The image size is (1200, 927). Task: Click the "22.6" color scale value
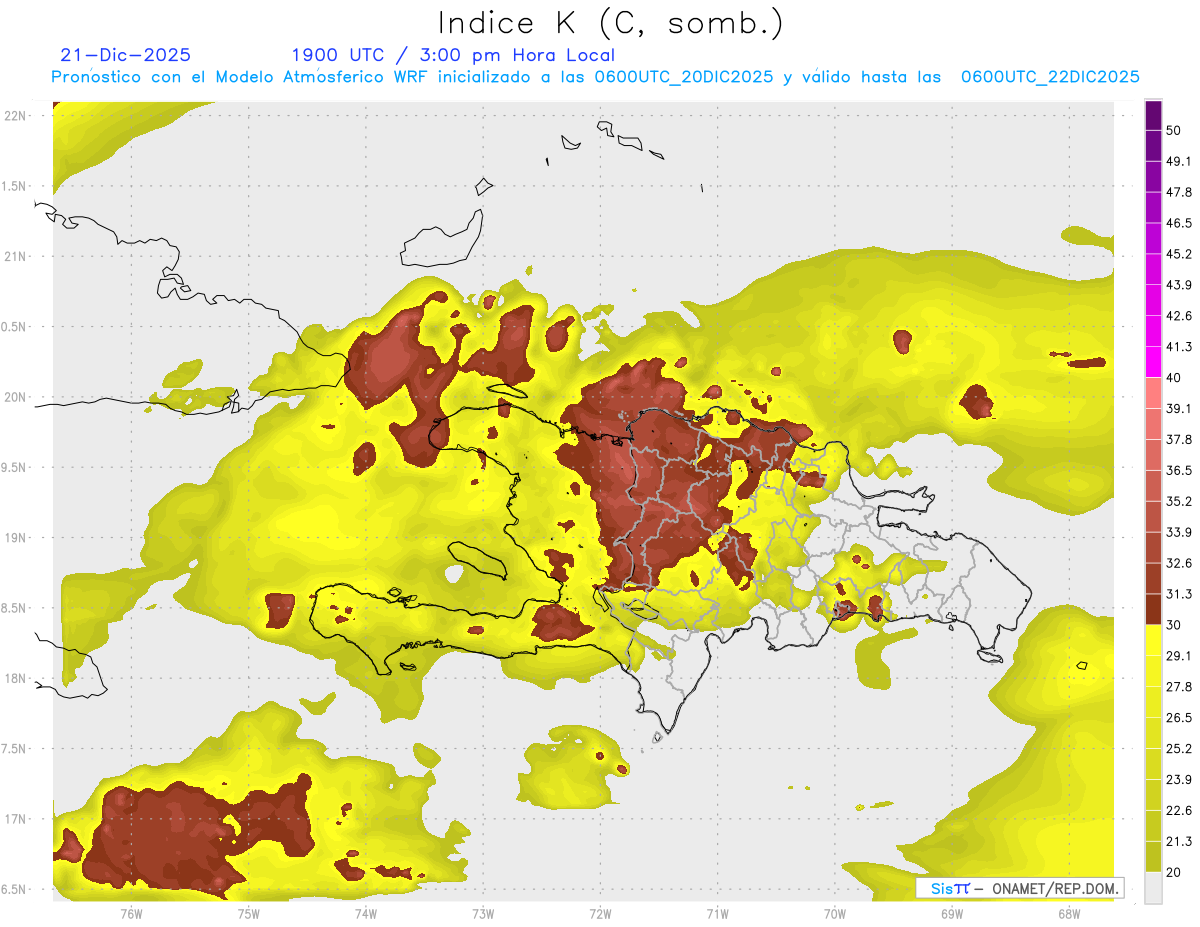click(1179, 811)
